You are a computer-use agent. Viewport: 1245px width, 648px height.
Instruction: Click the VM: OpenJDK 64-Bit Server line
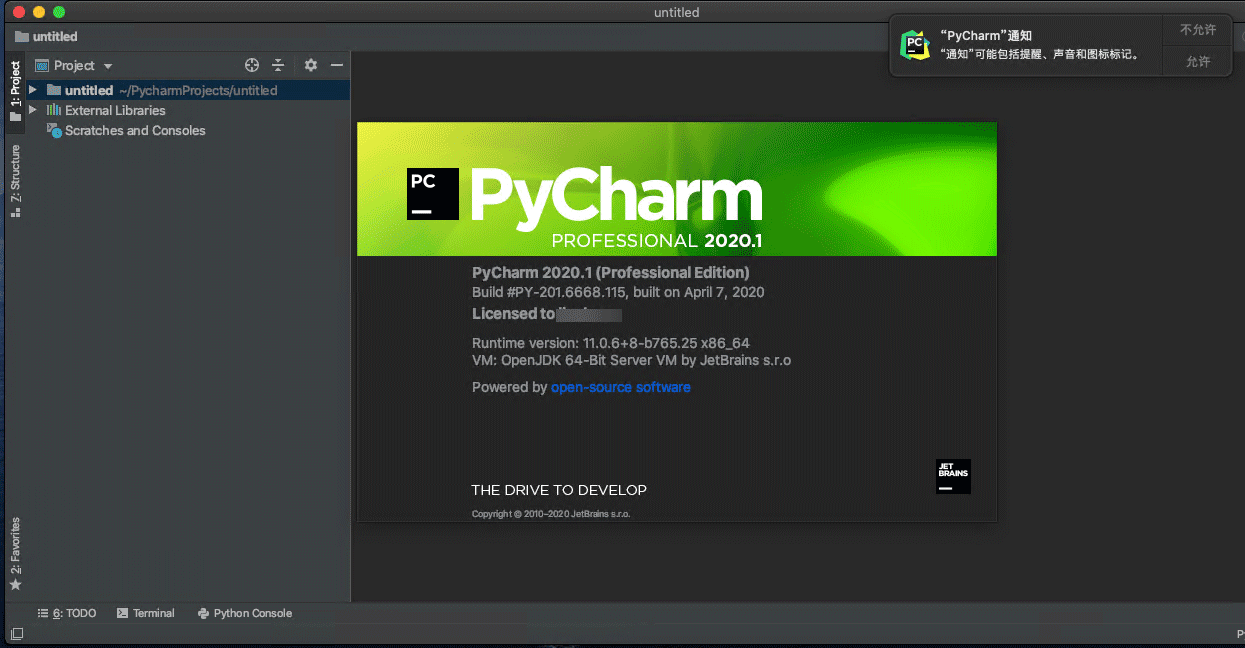(x=631, y=360)
